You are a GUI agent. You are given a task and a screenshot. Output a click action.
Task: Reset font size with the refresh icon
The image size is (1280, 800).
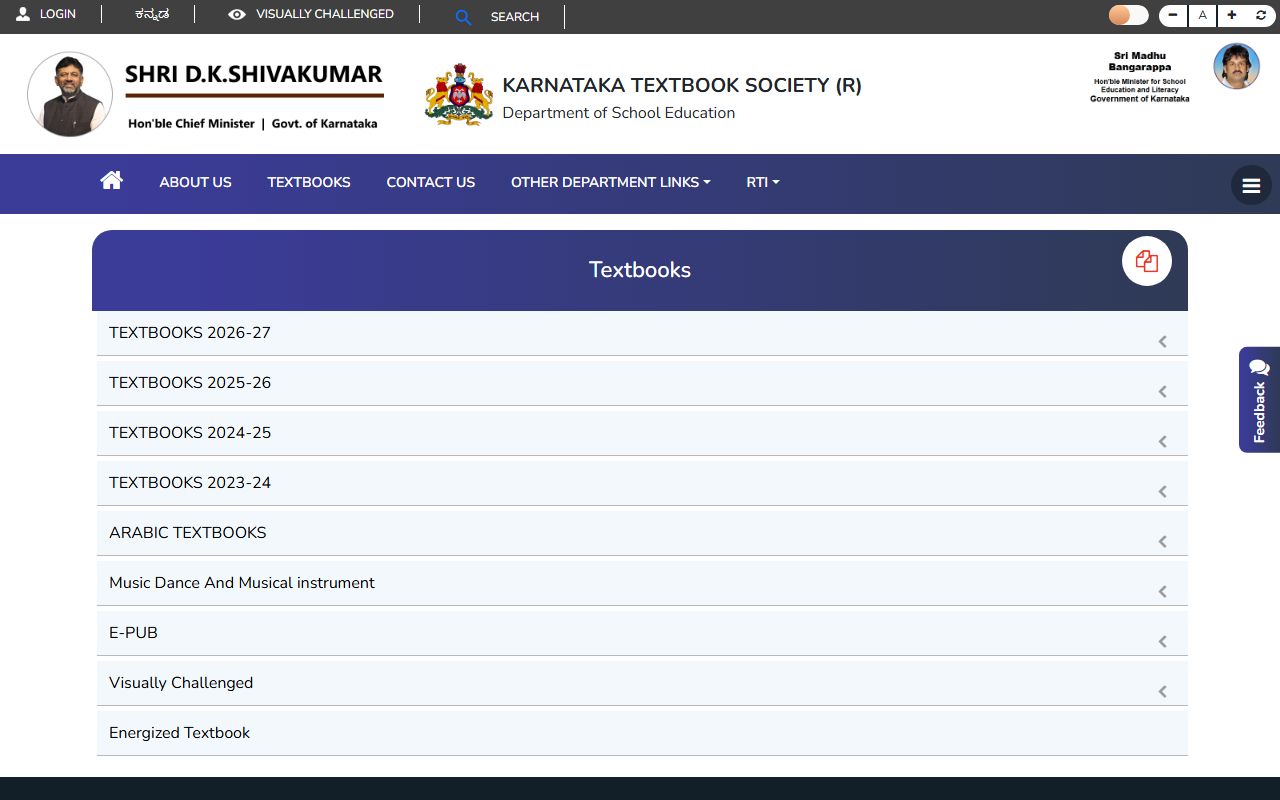point(1261,16)
